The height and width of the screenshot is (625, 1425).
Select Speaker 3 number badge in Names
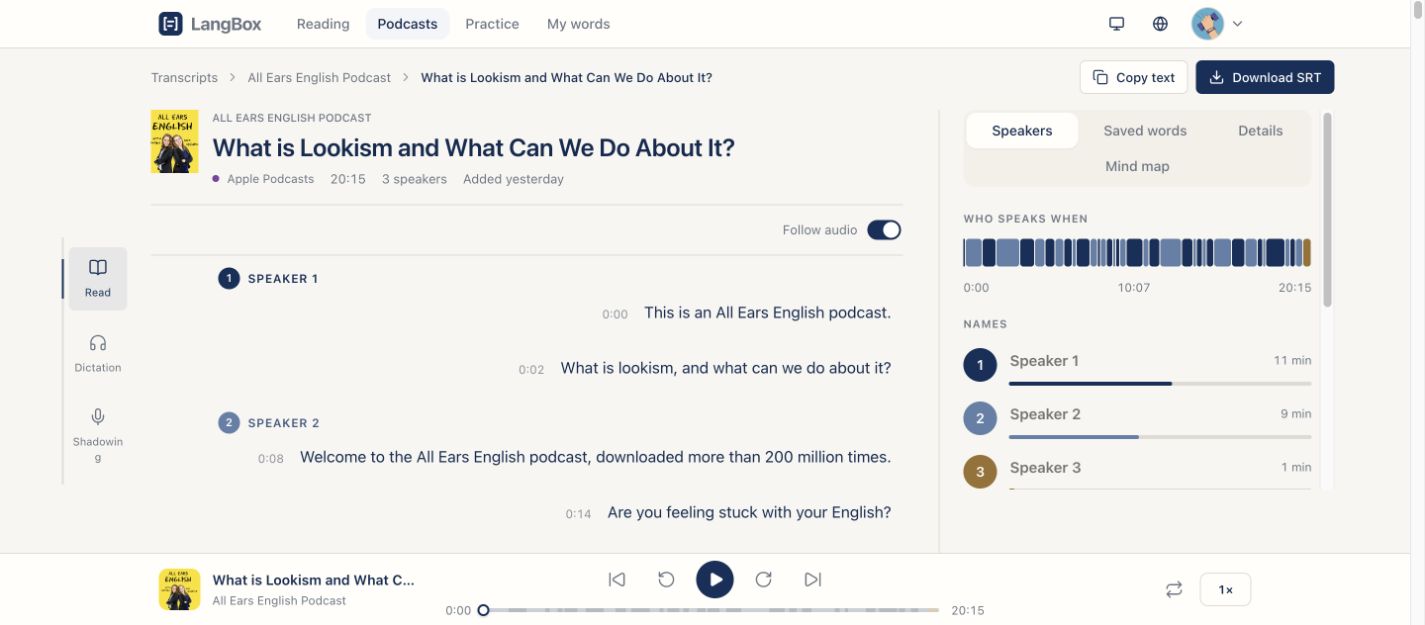pos(980,471)
